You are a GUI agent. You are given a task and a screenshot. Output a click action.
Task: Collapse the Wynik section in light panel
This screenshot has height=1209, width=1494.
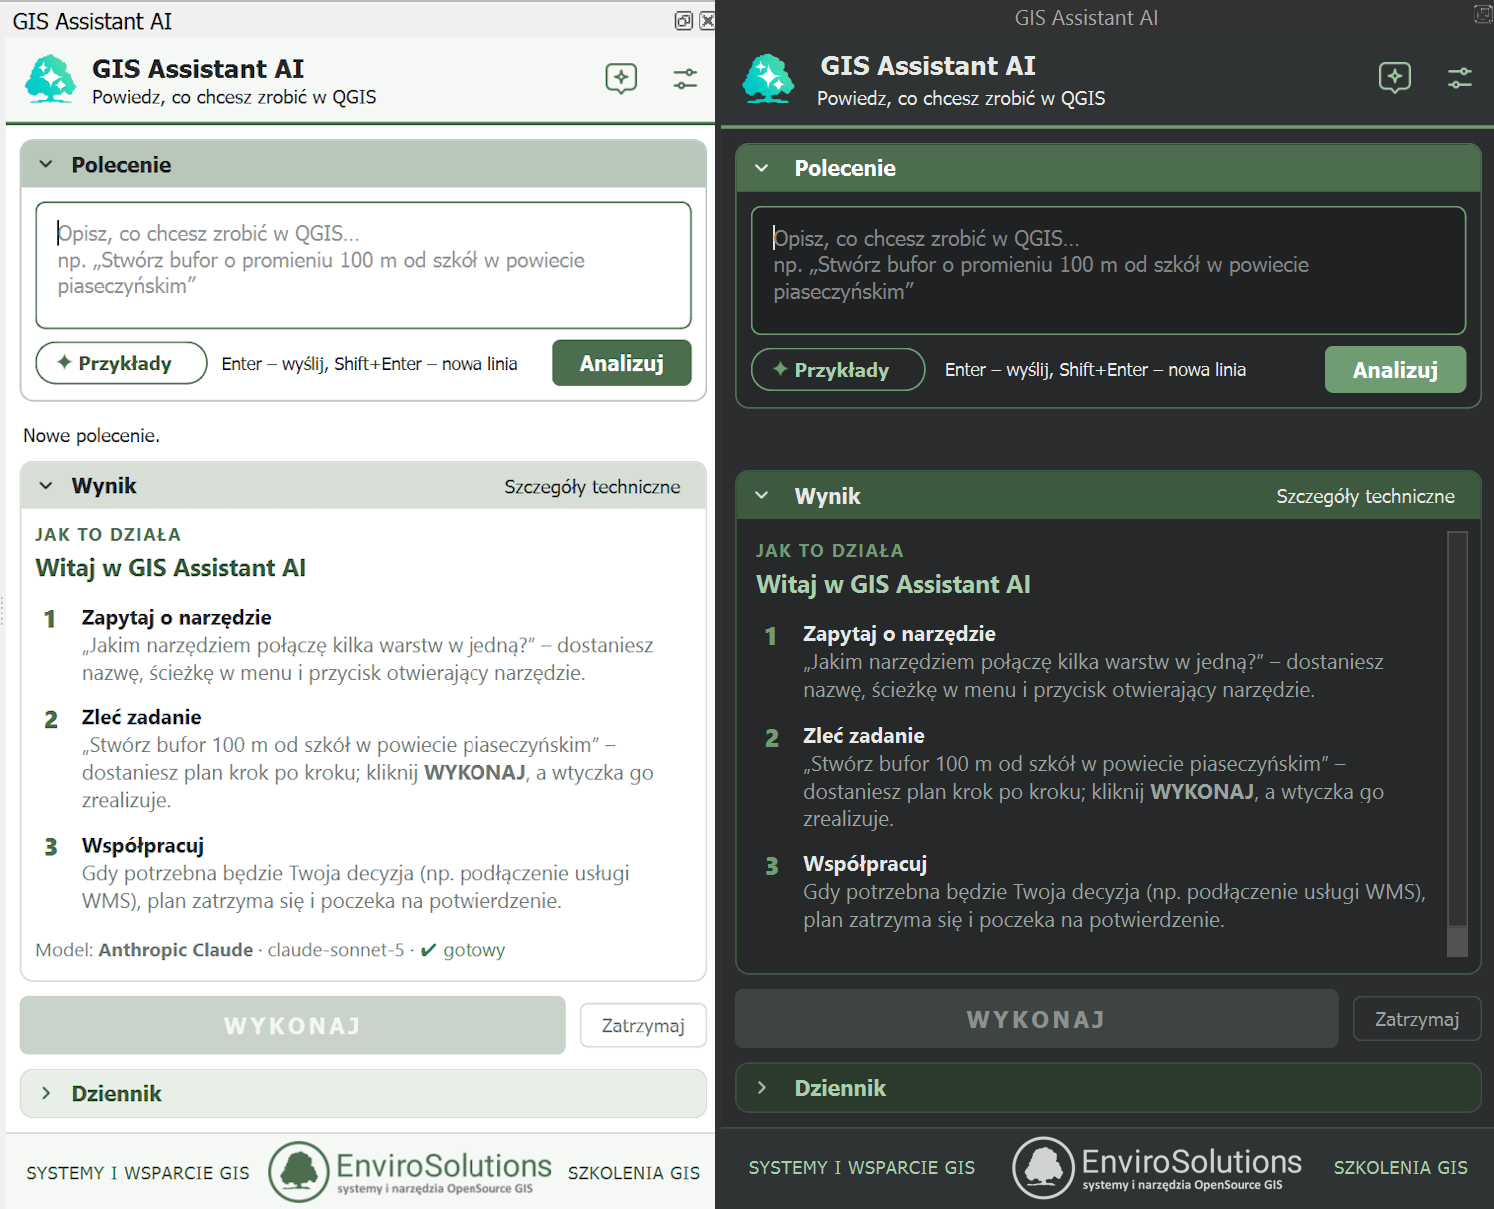[x=46, y=486]
